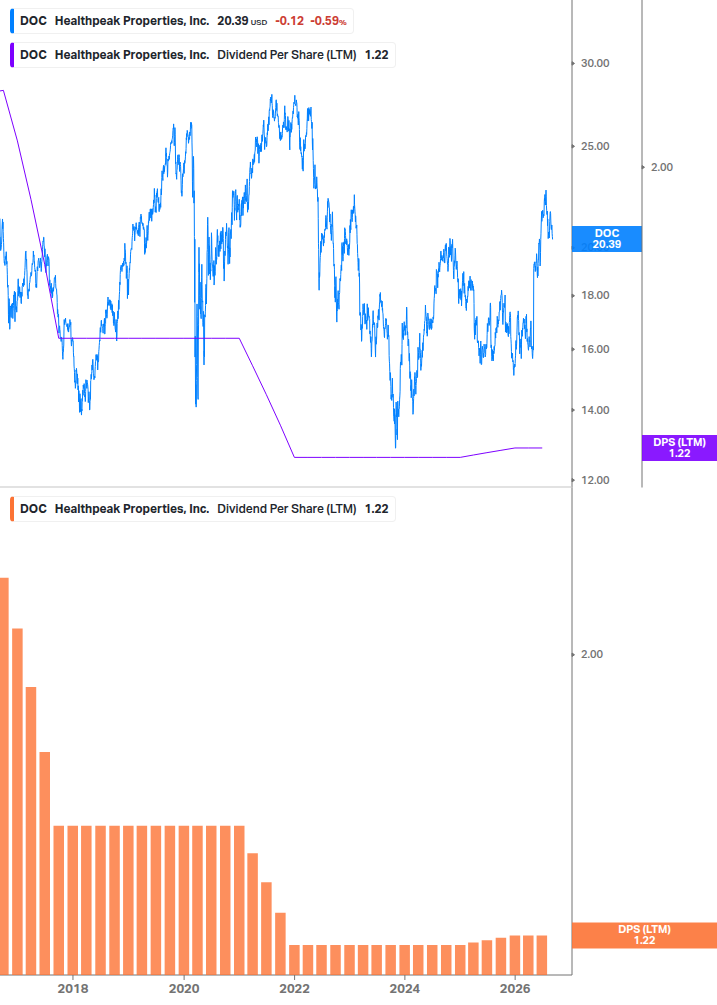Click the blue legend color bar
717x1005 pixels.
[x=12, y=21]
